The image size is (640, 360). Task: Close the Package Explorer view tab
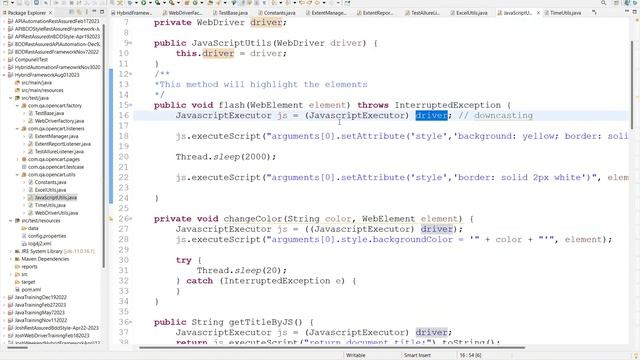(x=50, y=13)
